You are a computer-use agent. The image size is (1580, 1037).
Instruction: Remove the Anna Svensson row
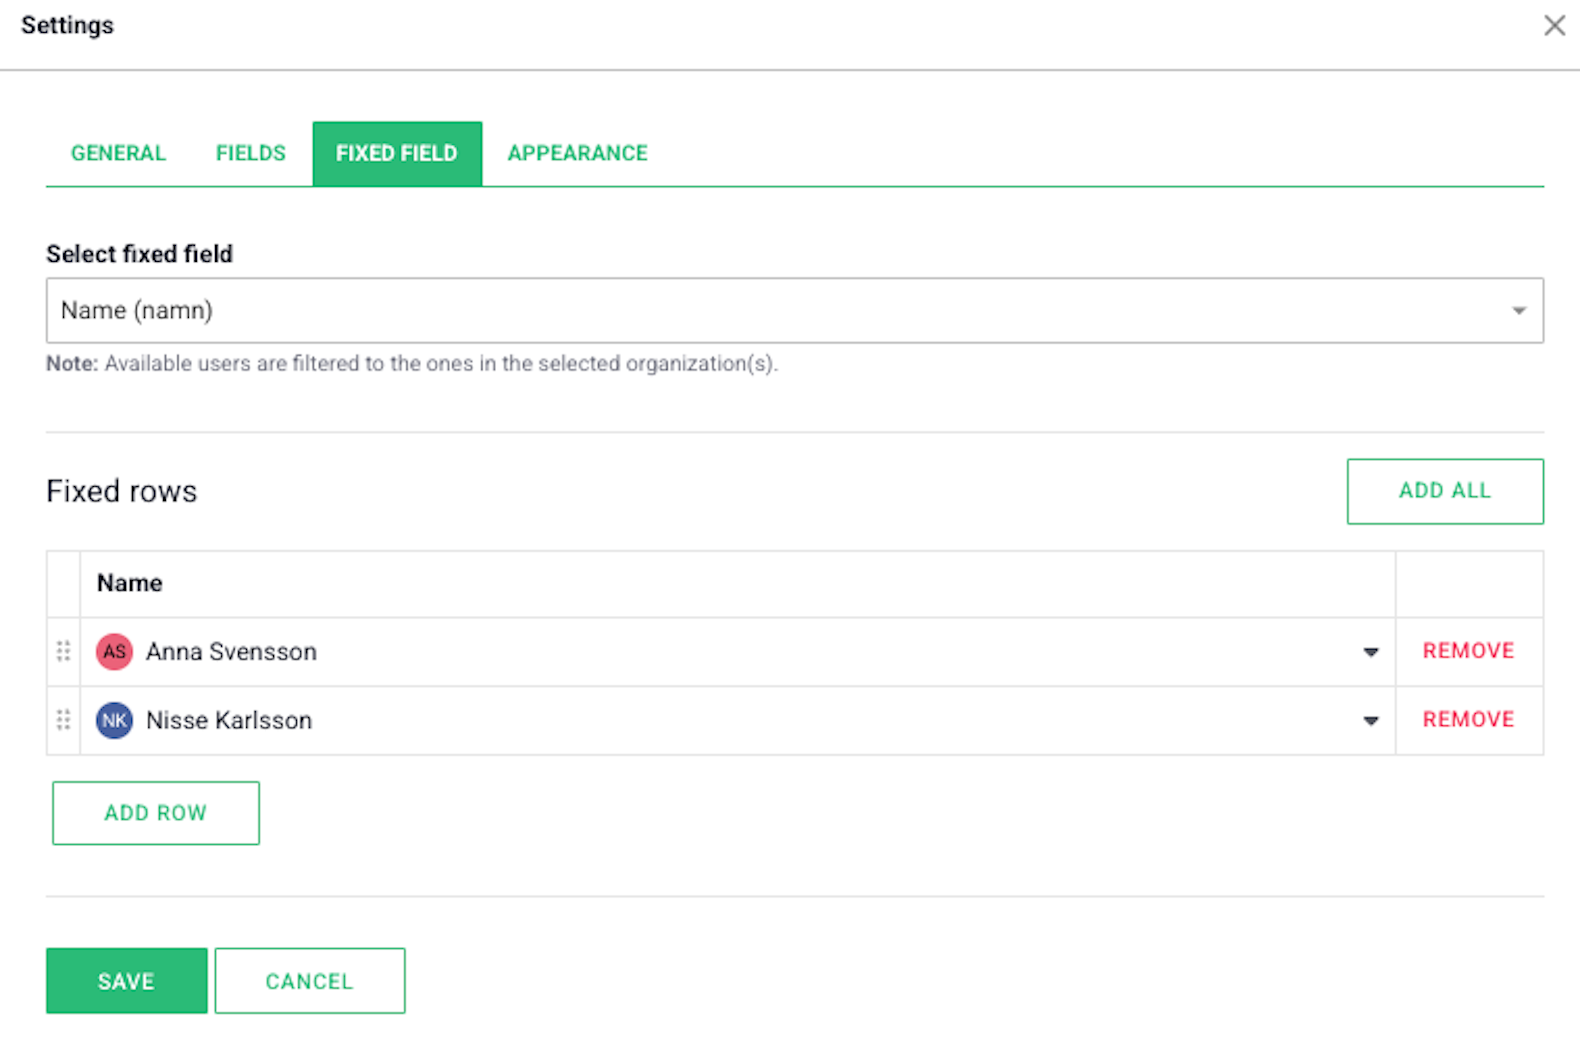click(x=1469, y=651)
